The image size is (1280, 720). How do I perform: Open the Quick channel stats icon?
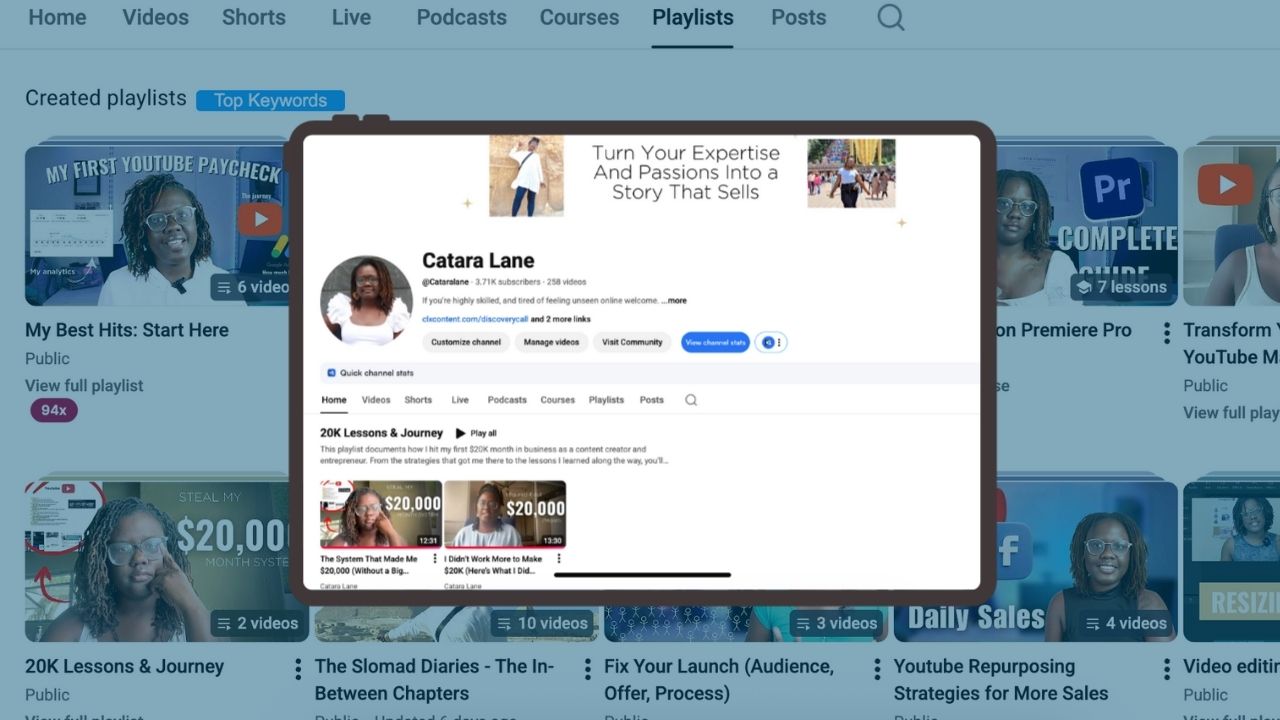pos(331,373)
